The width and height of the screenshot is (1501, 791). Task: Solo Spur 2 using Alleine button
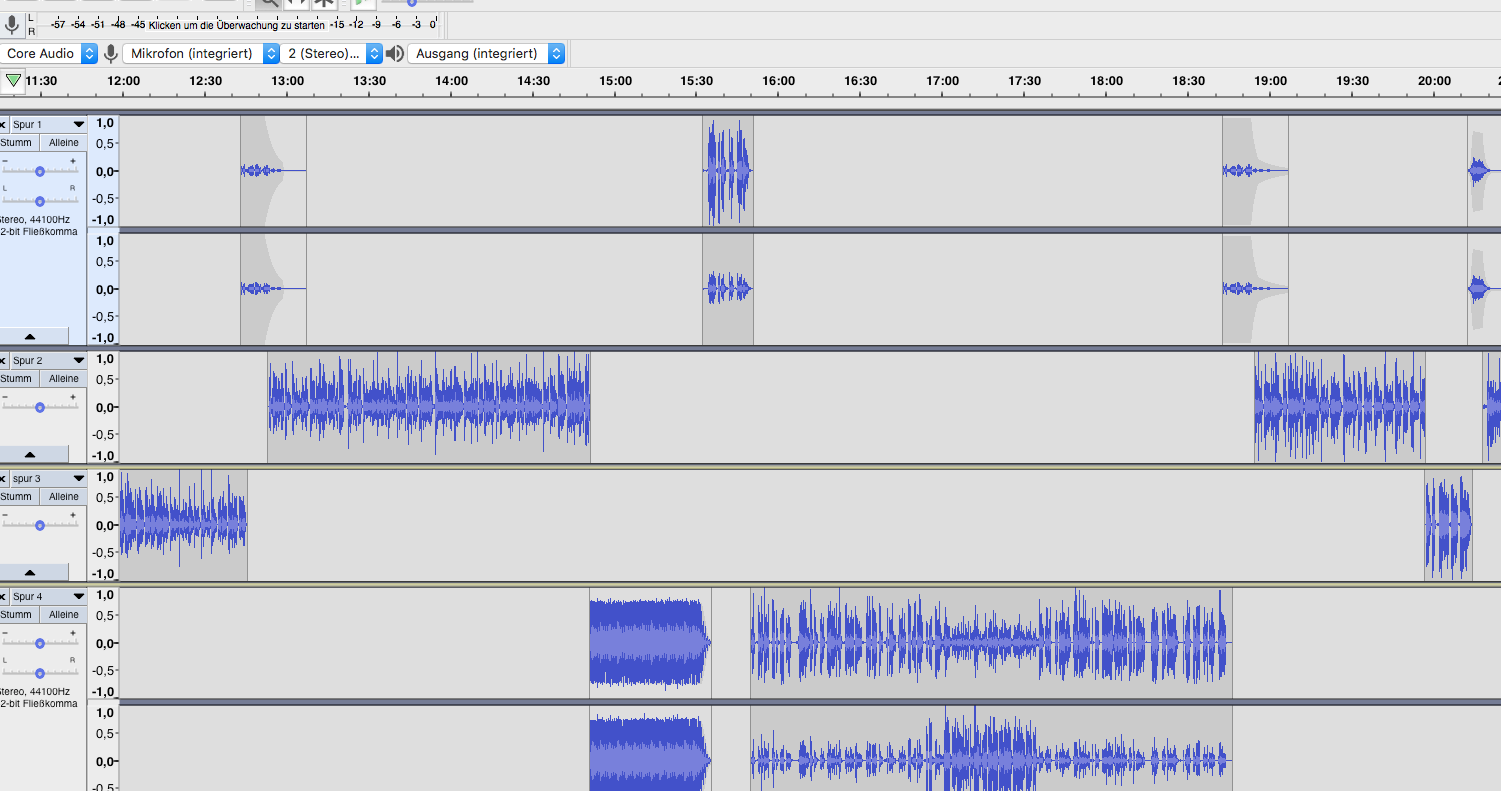point(64,379)
